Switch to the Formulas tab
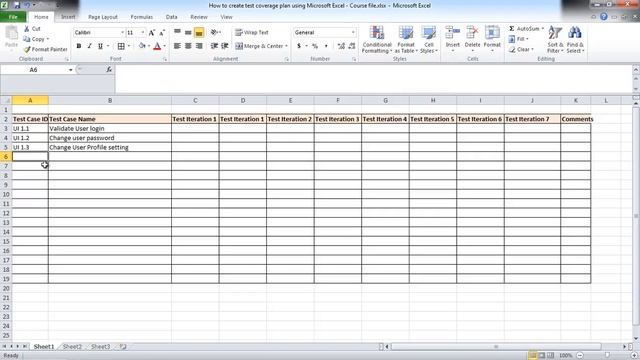Screen dimensions: 640x360 (142, 17)
